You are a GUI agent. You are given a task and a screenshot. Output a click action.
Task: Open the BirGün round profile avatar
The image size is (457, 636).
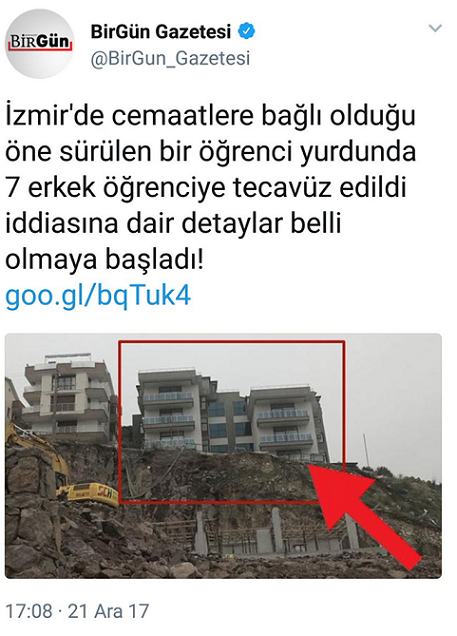39,44
